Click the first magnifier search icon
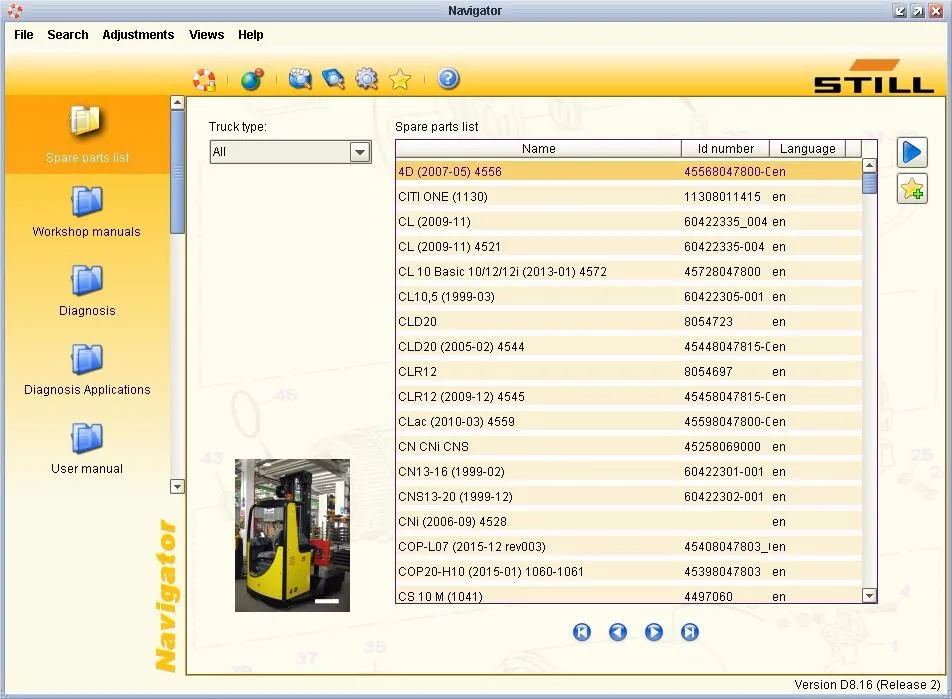Viewport: 952px width, 699px height. point(300,79)
